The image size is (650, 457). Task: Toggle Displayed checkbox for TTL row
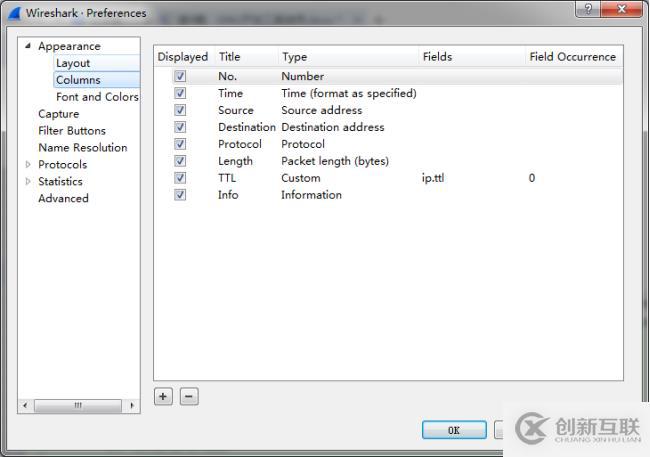(180, 178)
